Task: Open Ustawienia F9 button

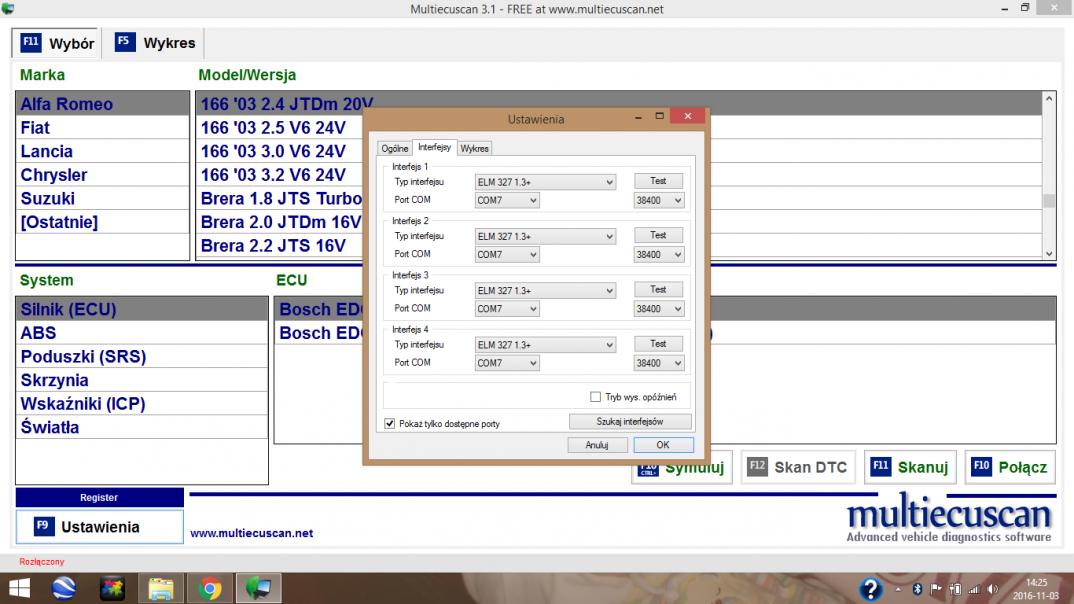Action: pos(99,527)
